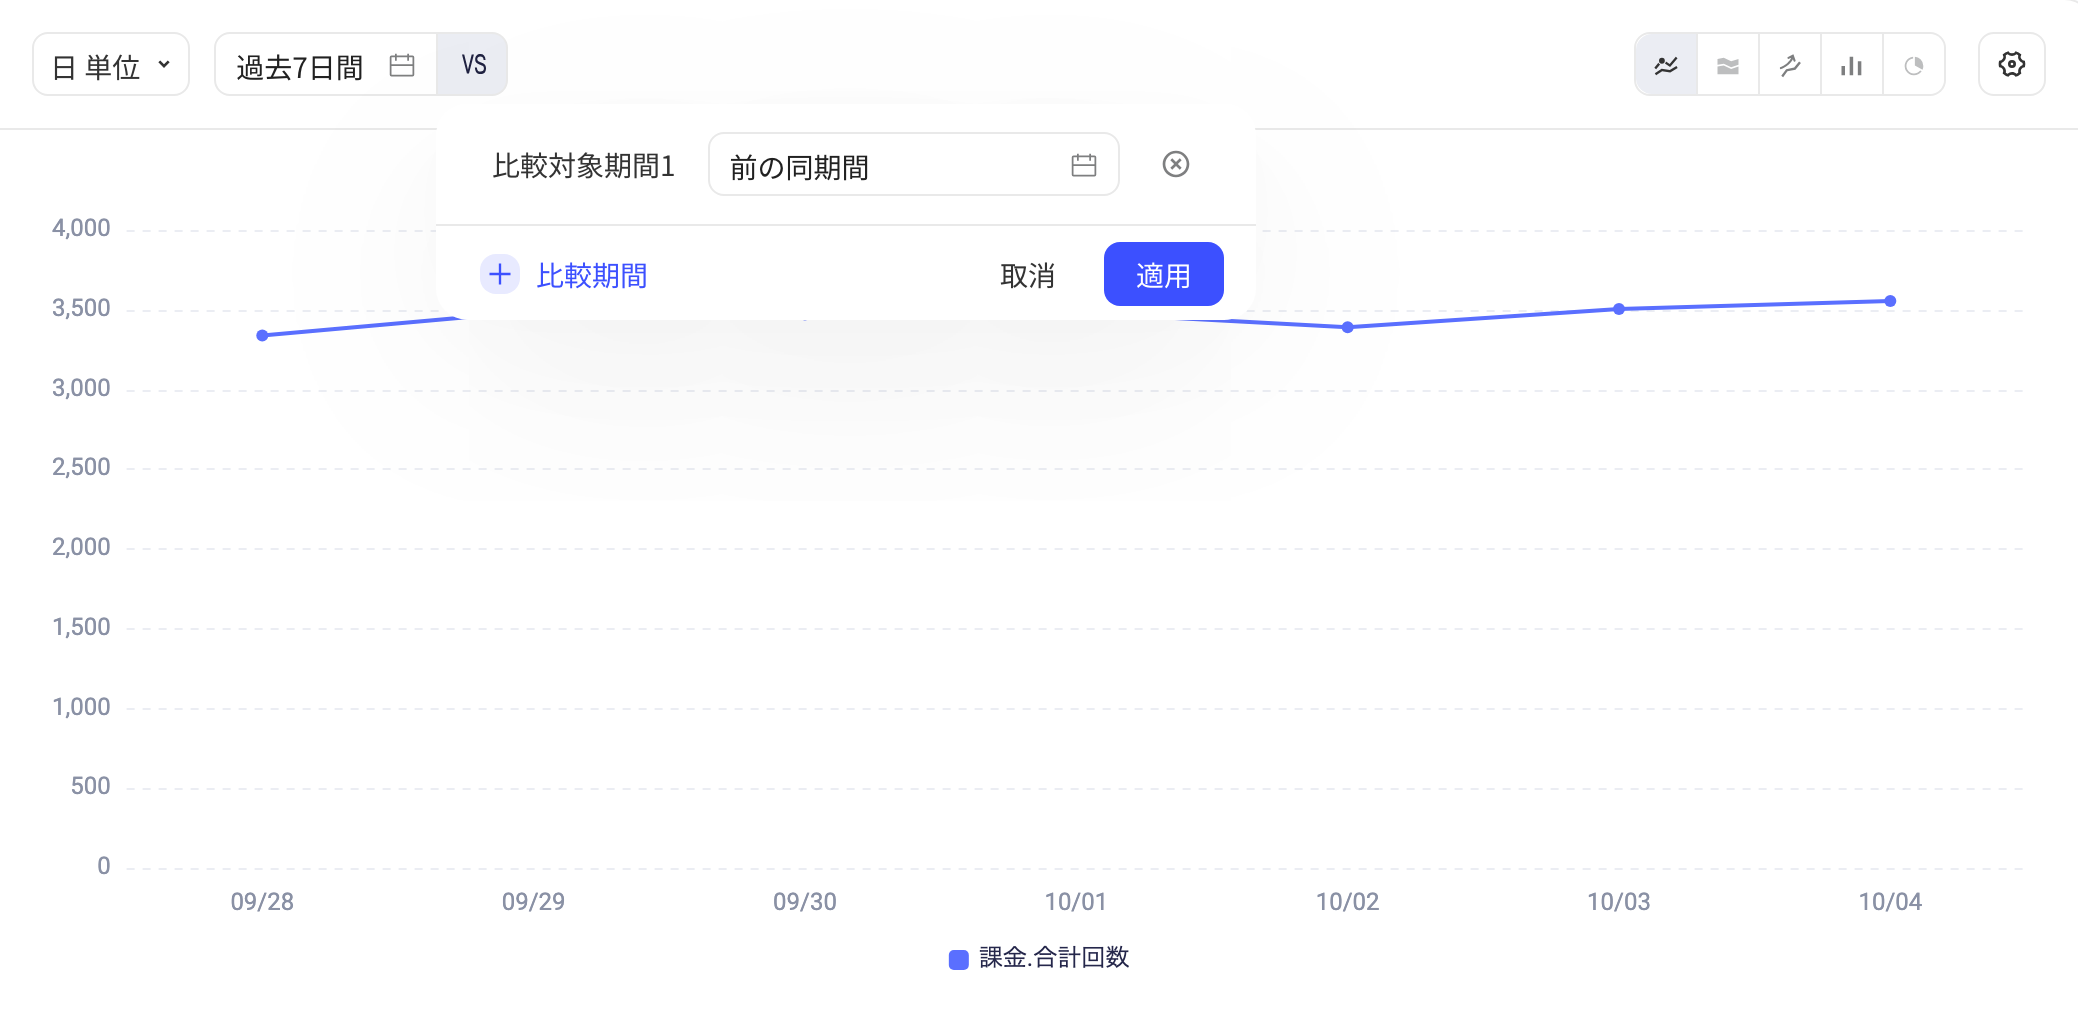Screen dimensions: 2078x1022
Task: Add another period via 比較期間
Action: [564, 275]
